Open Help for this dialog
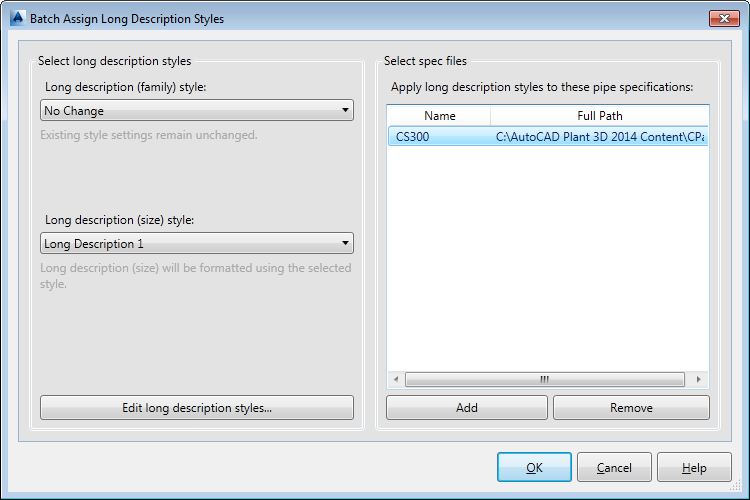750x500 pixels. pyautogui.click(x=694, y=468)
